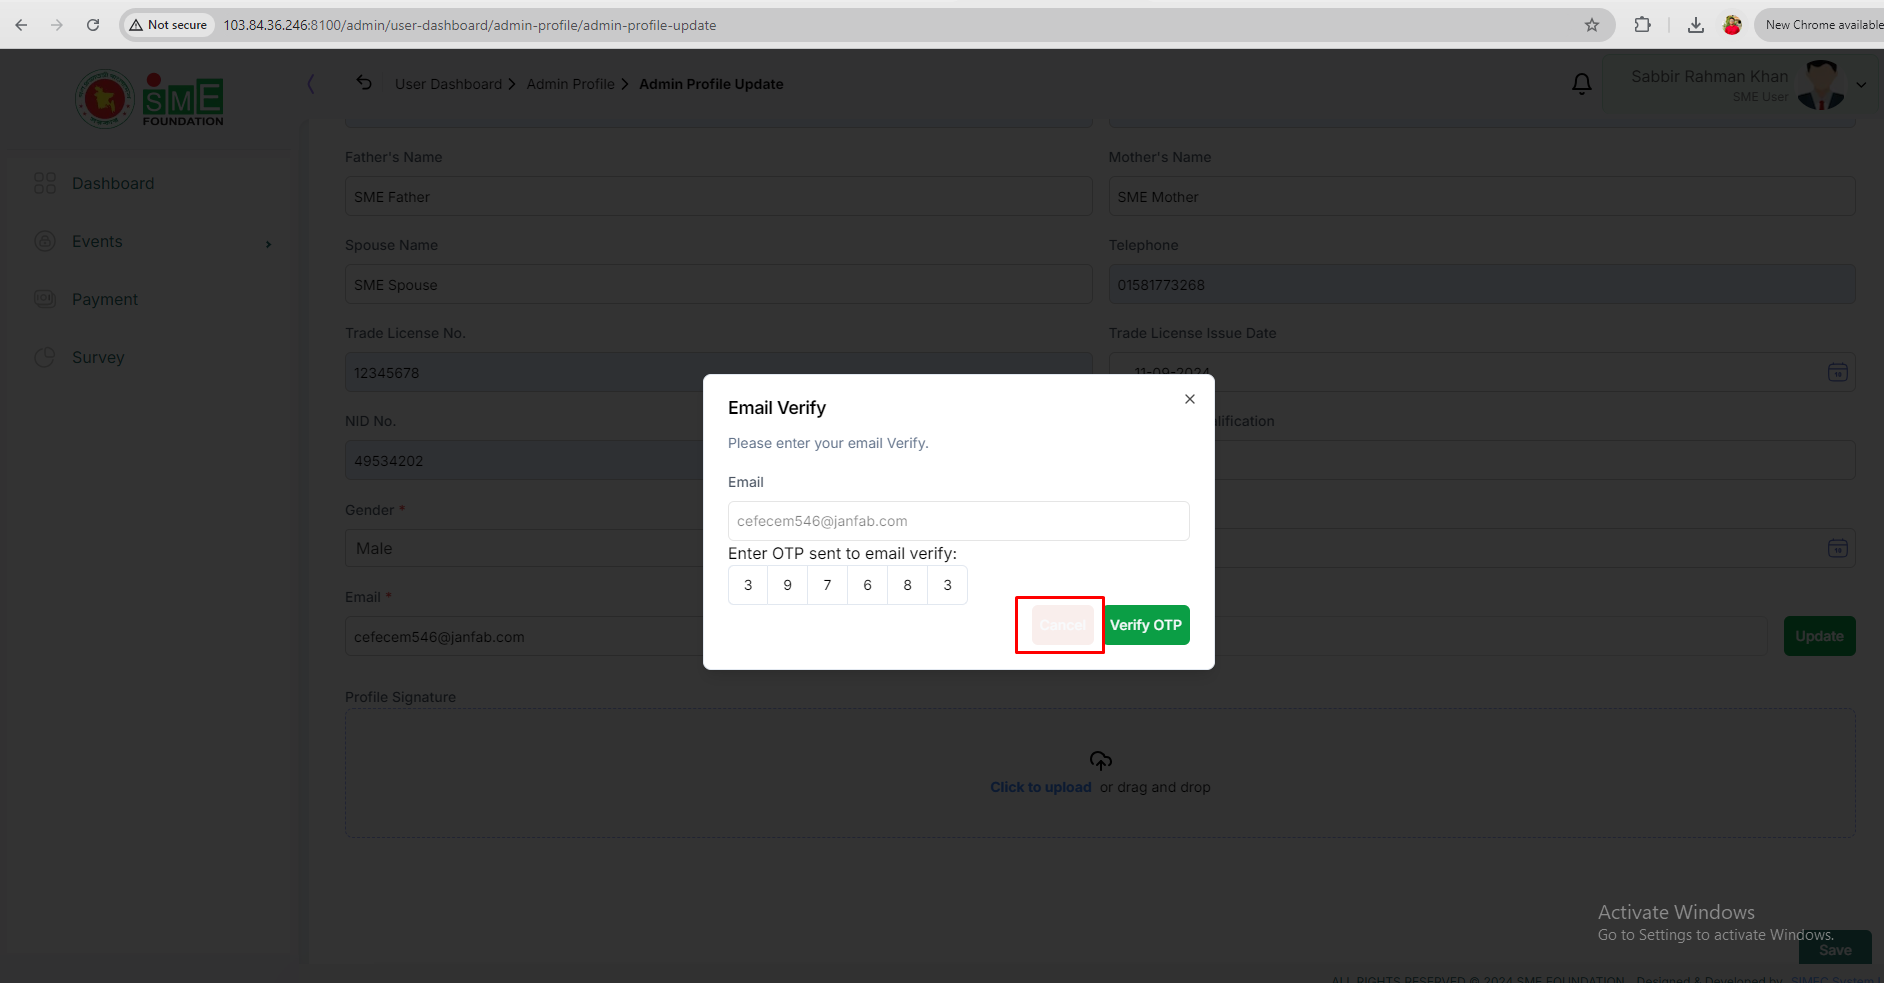The image size is (1884, 983).
Task: Select the first OTP digit box
Action: point(748,585)
